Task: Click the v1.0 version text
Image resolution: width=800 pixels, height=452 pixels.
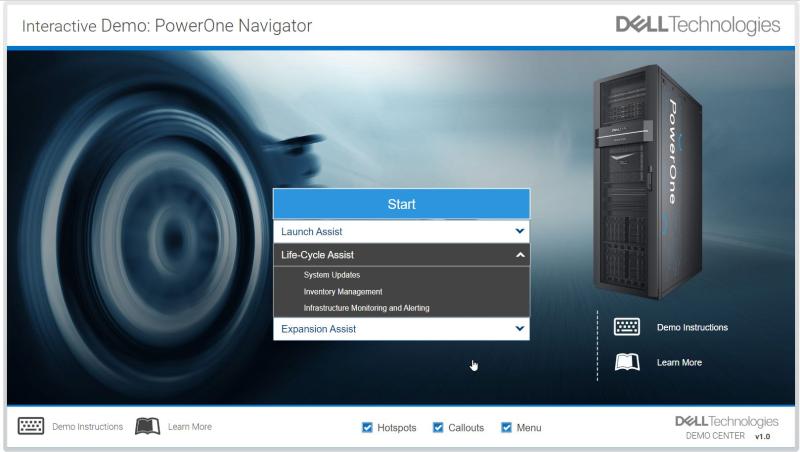Action: [762, 437]
